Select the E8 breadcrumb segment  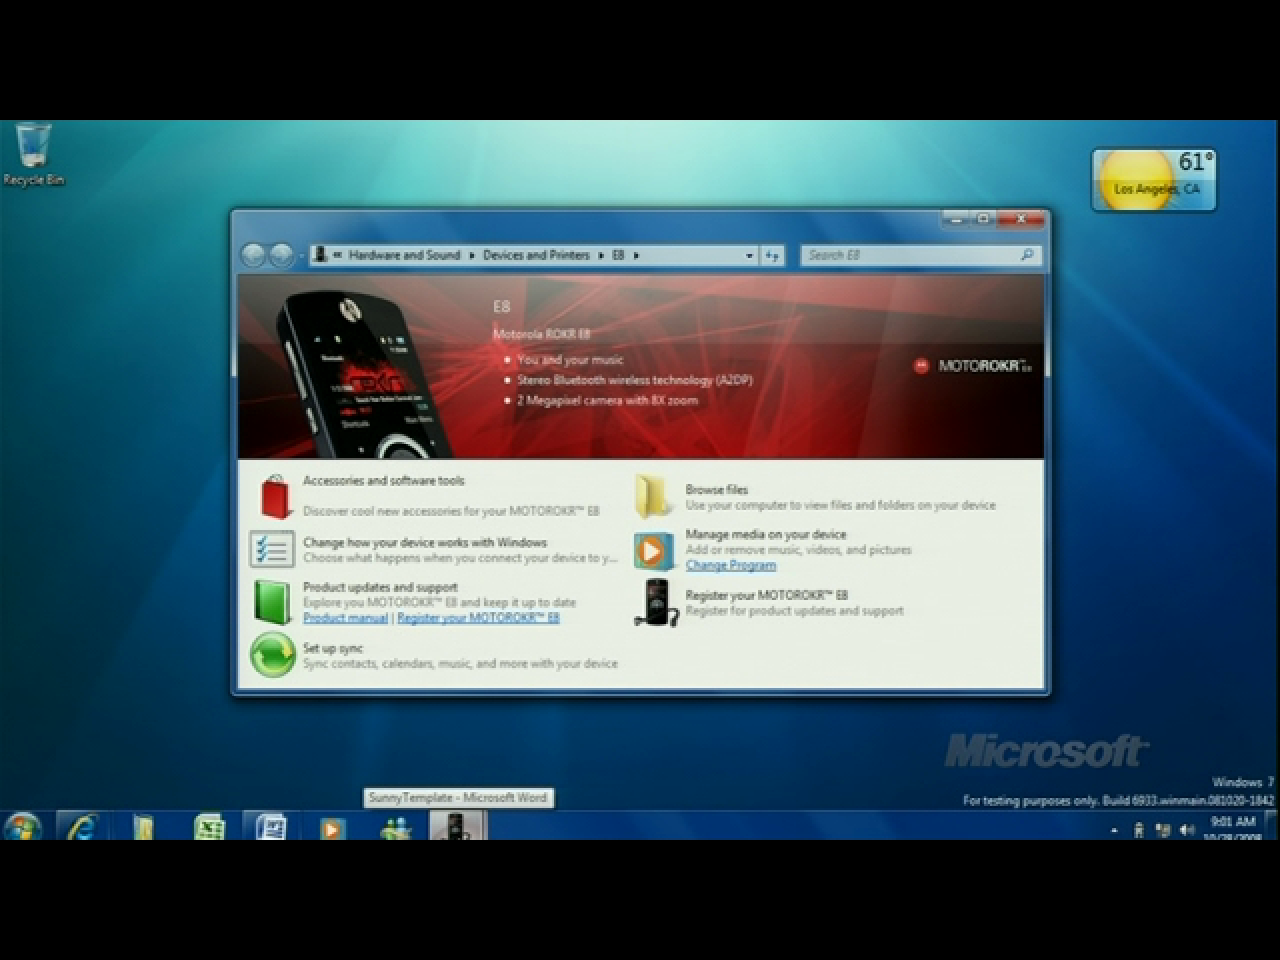point(618,255)
